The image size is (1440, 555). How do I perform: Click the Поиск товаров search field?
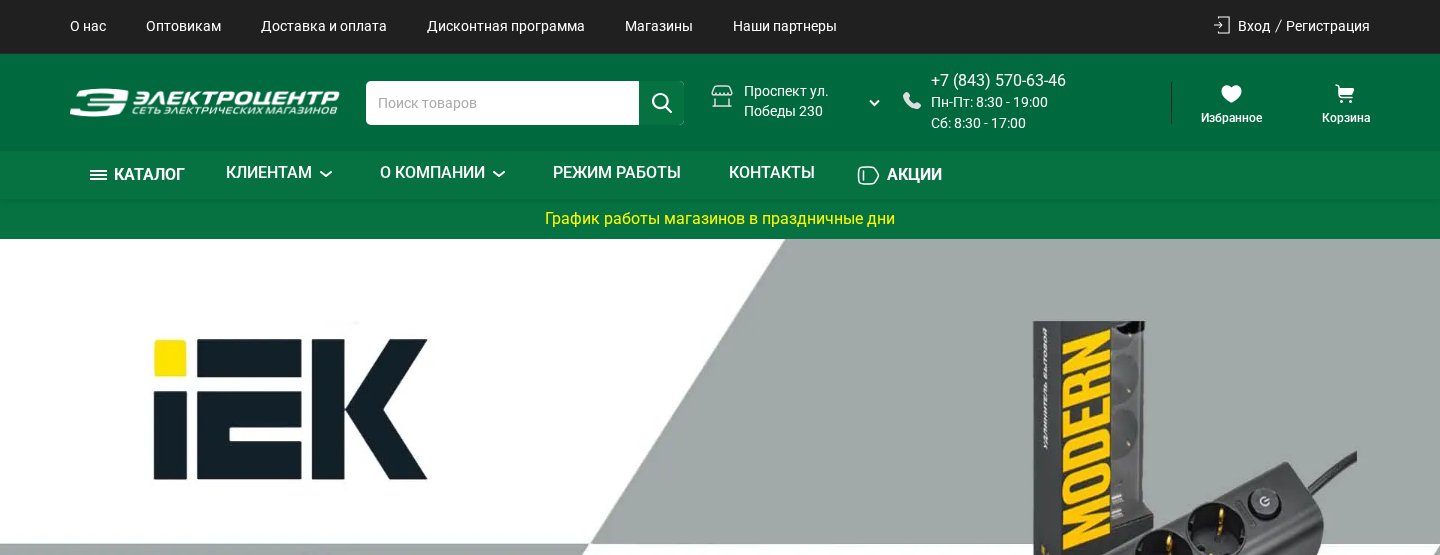(x=502, y=103)
